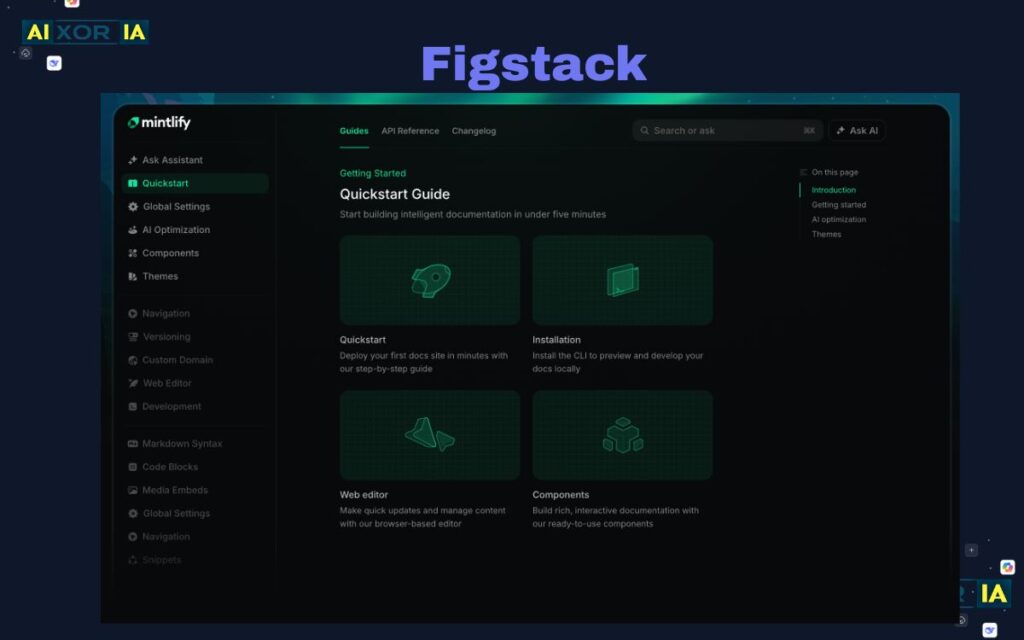
Task: Click the Mintlify leaf logo
Action: pyautogui.click(x=131, y=122)
